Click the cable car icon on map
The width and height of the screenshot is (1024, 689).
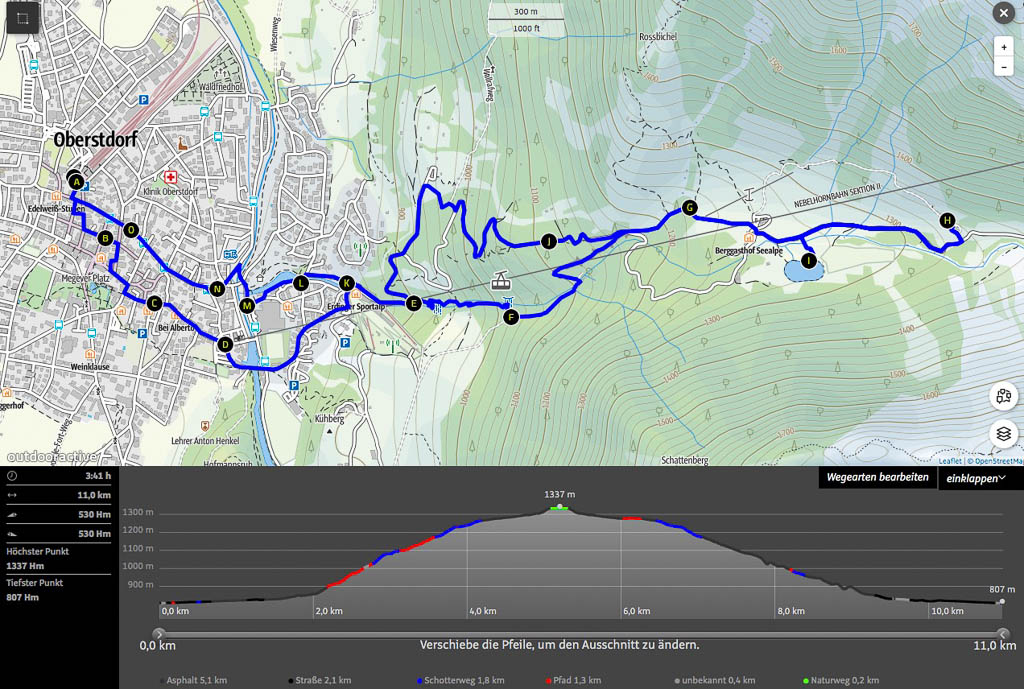500,283
